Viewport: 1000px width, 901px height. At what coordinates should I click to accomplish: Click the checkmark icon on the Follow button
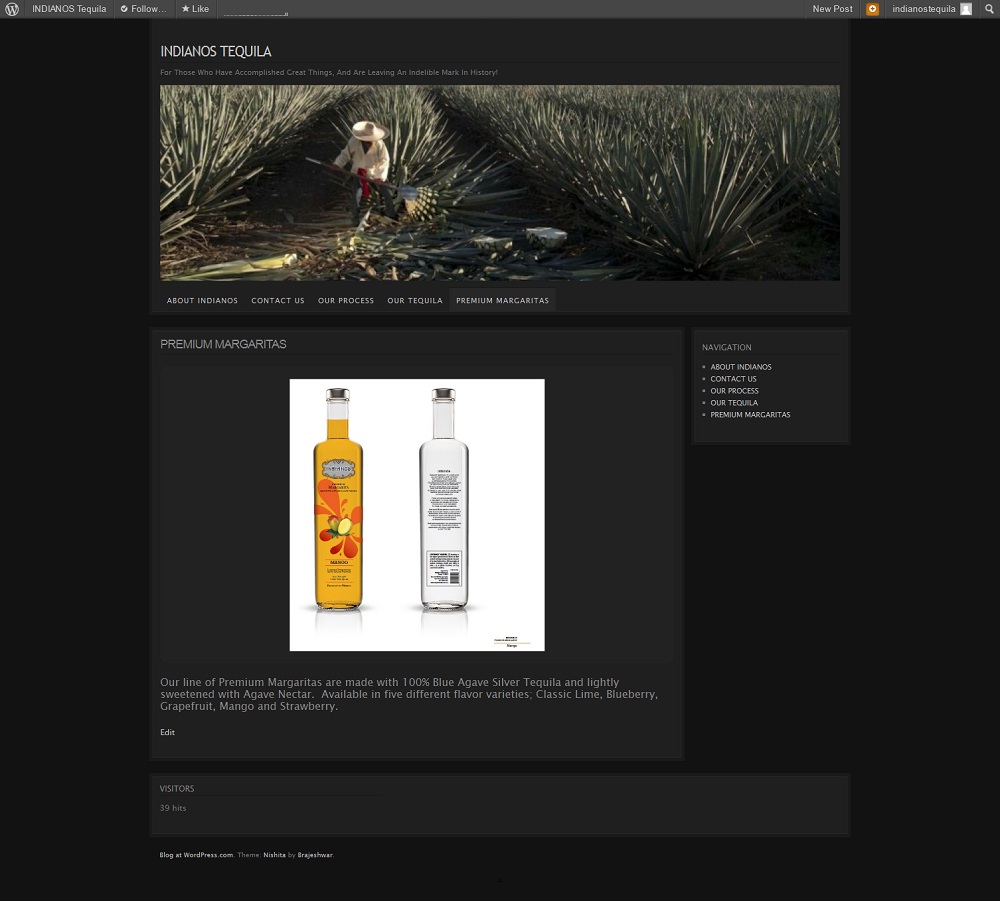(x=125, y=9)
